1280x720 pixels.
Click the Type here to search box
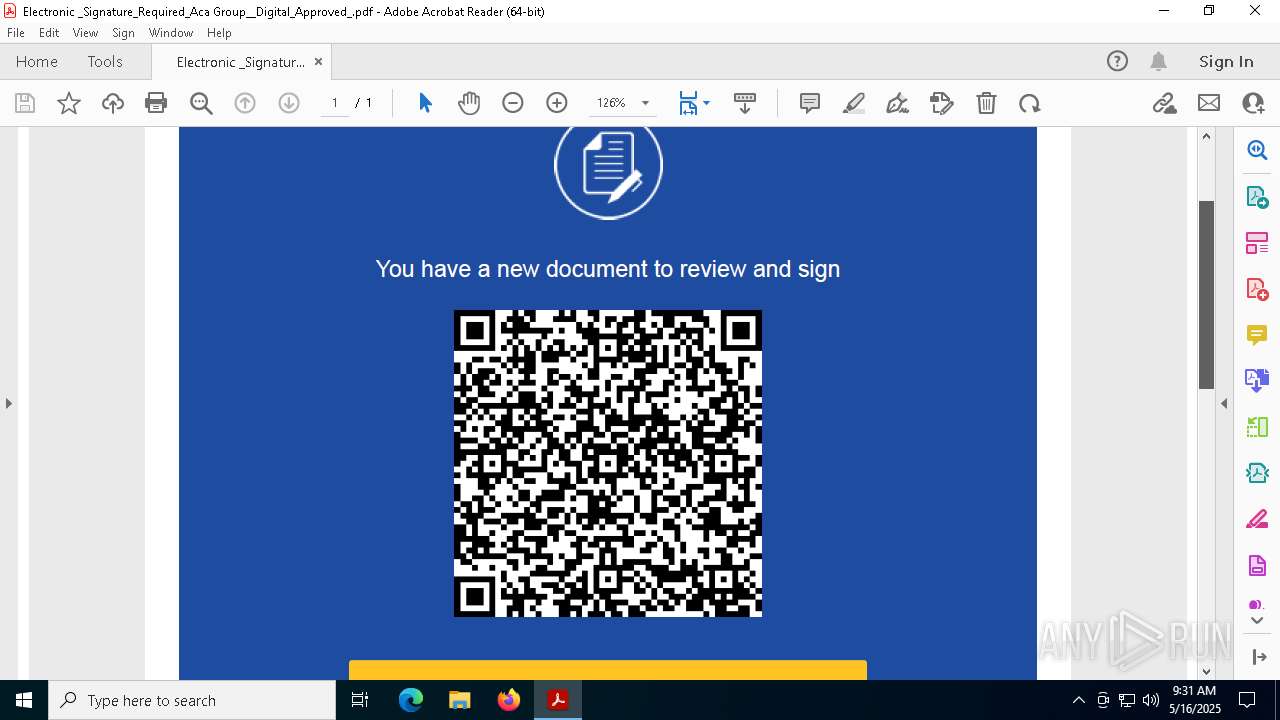[192, 700]
